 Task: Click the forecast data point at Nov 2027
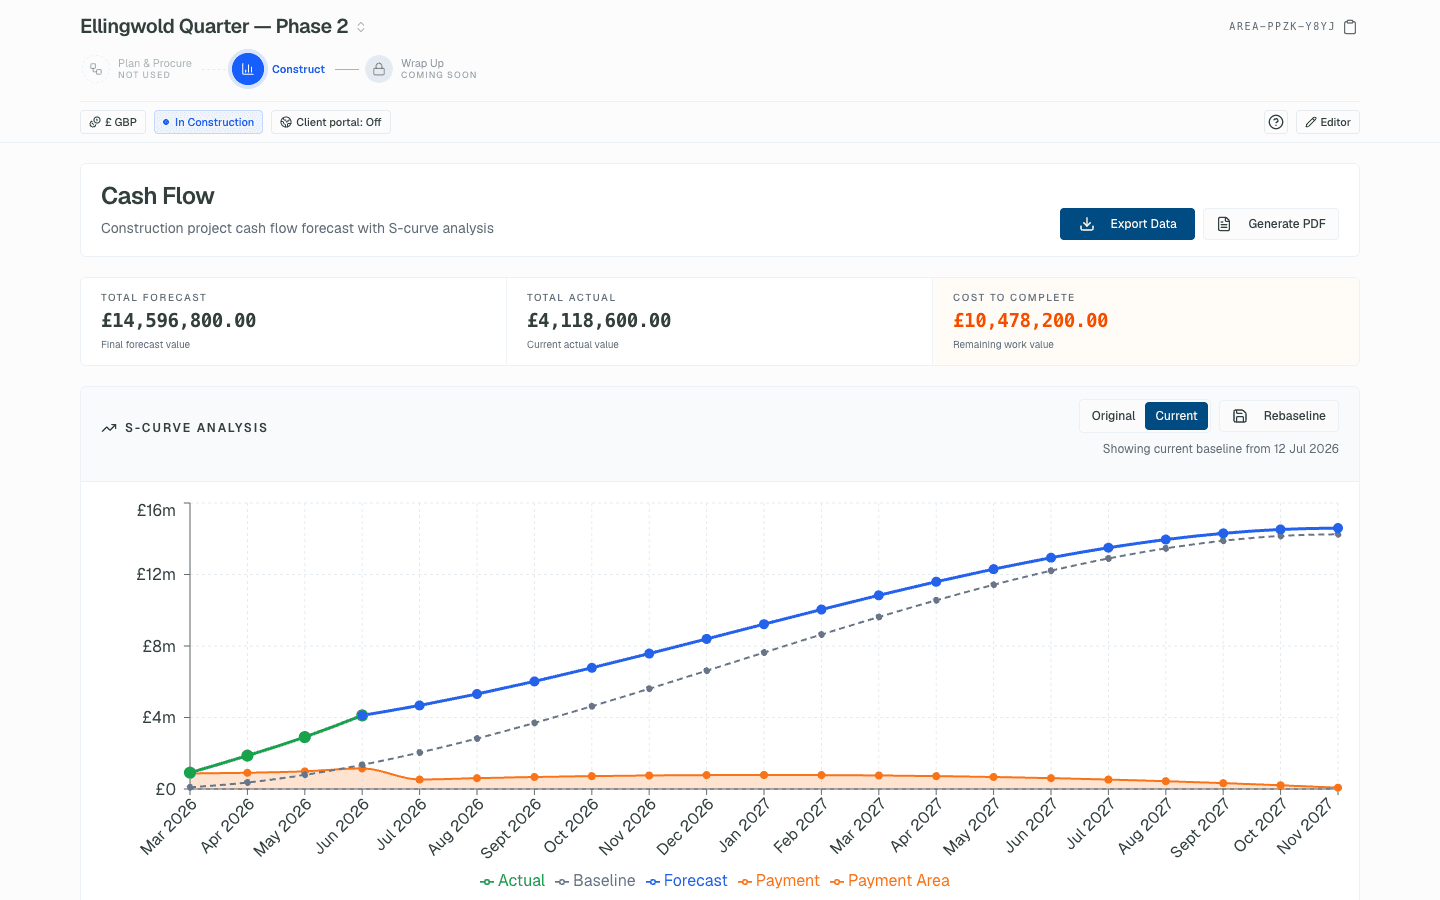1338,528
